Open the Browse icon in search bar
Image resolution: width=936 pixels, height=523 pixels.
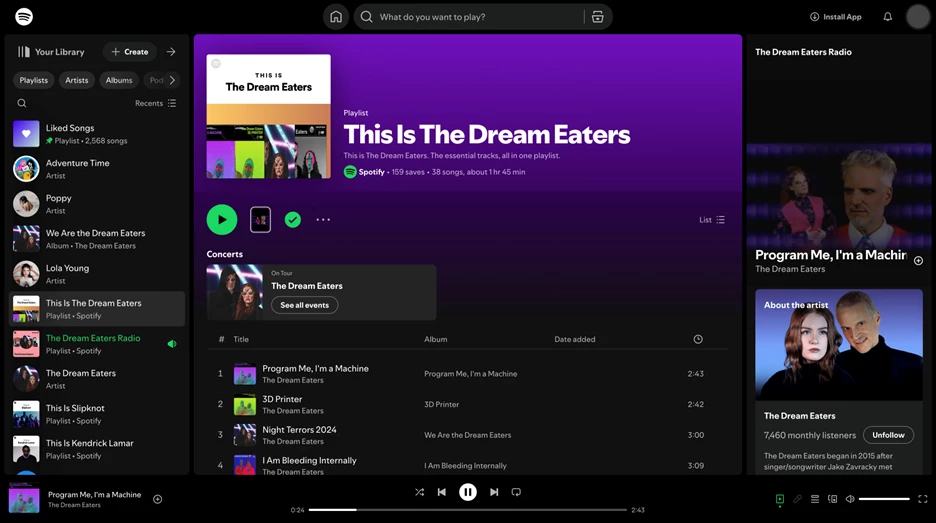tap(598, 17)
